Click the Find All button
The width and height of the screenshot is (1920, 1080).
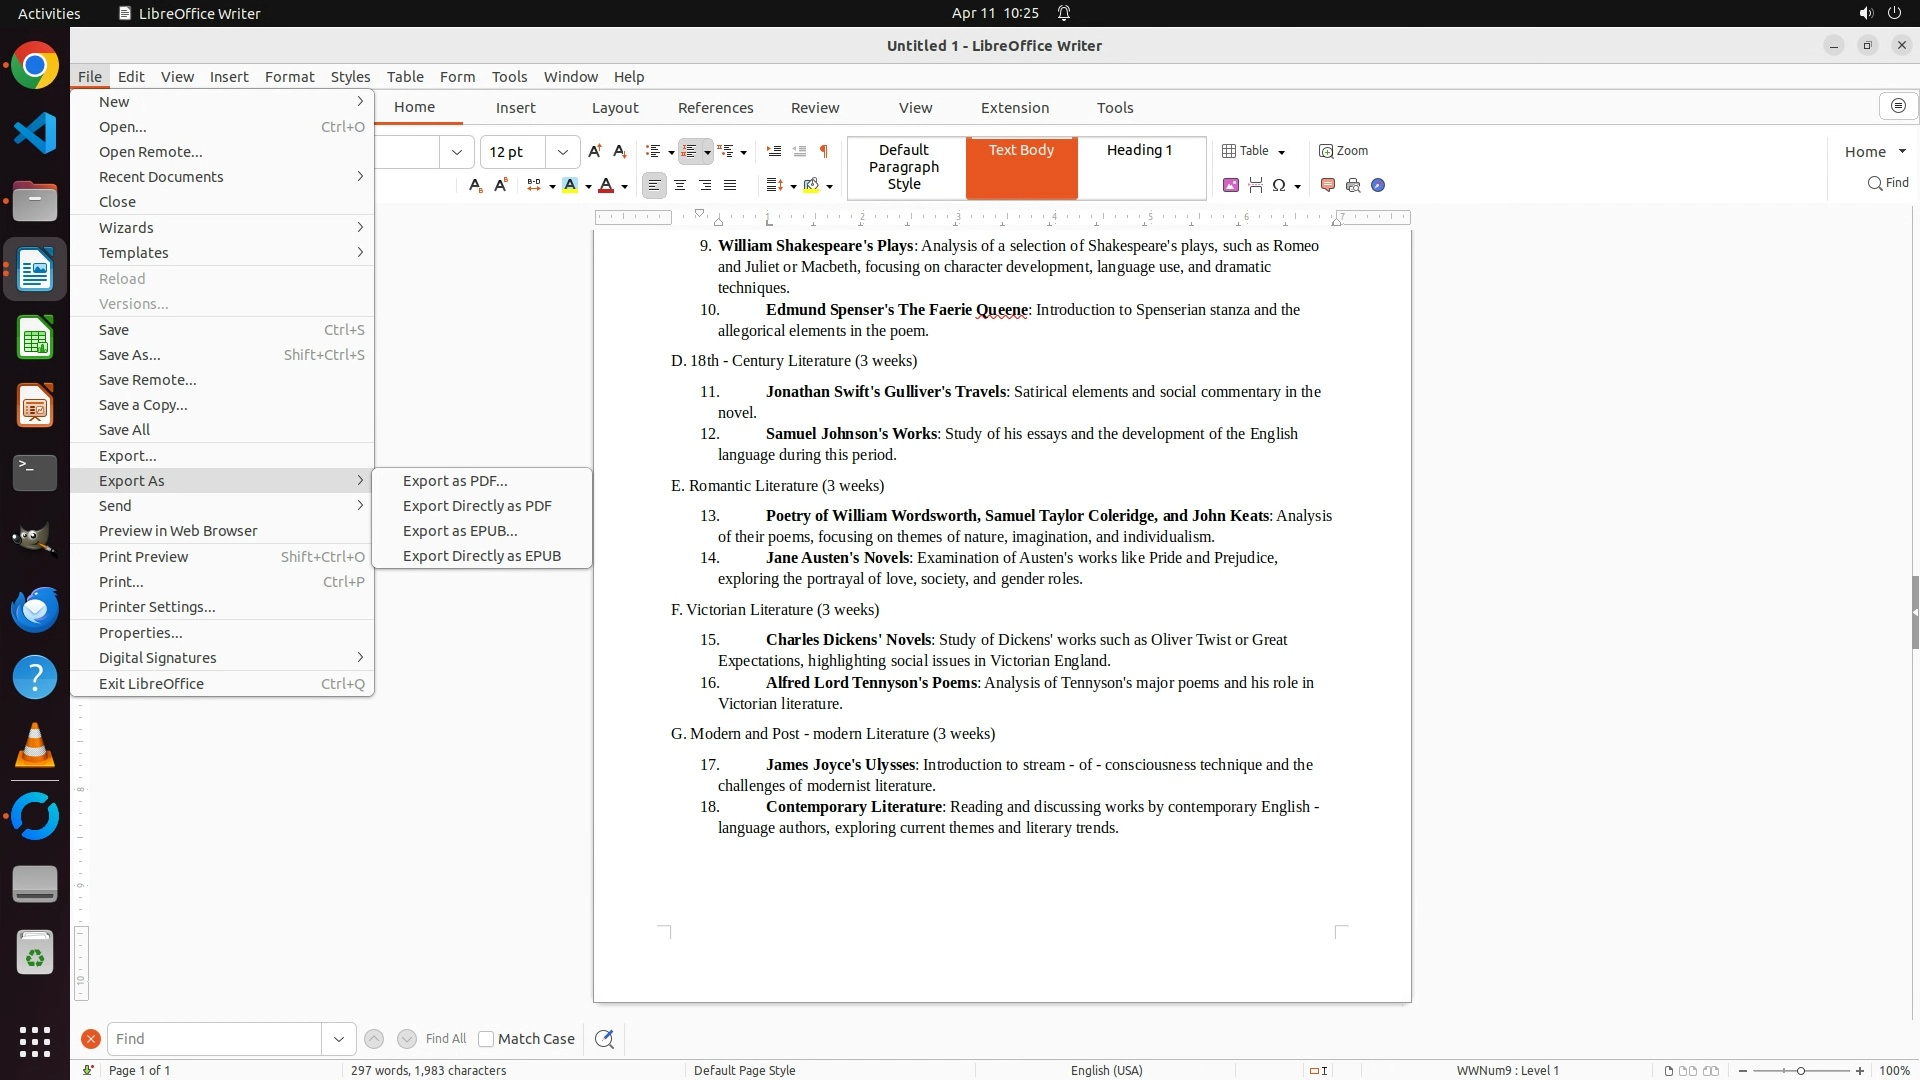446,1039
